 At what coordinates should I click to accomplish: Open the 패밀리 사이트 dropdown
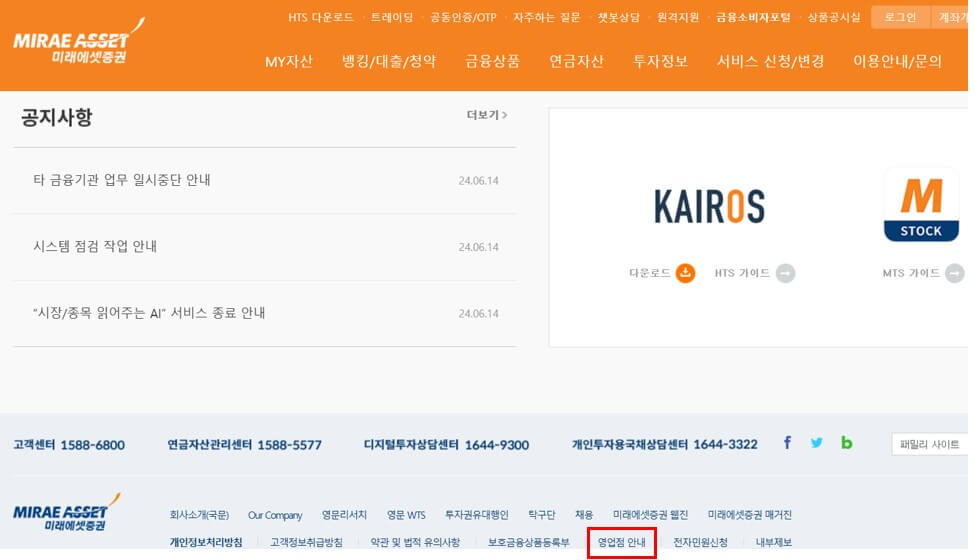pyautogui.click(x=930, y=444)
